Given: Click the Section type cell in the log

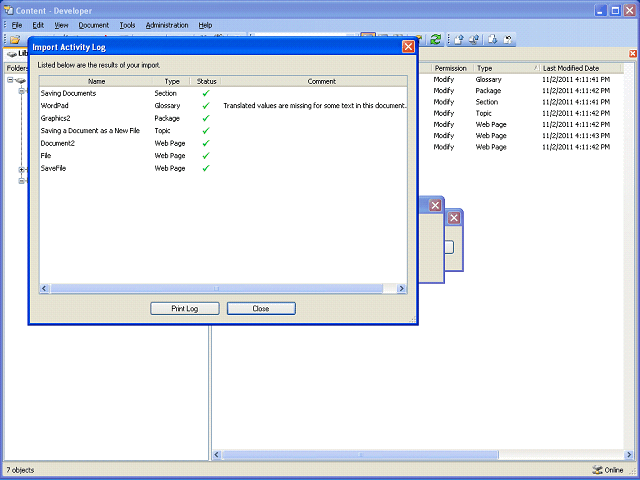Looking at the screenshot, I should coord(165,93).
